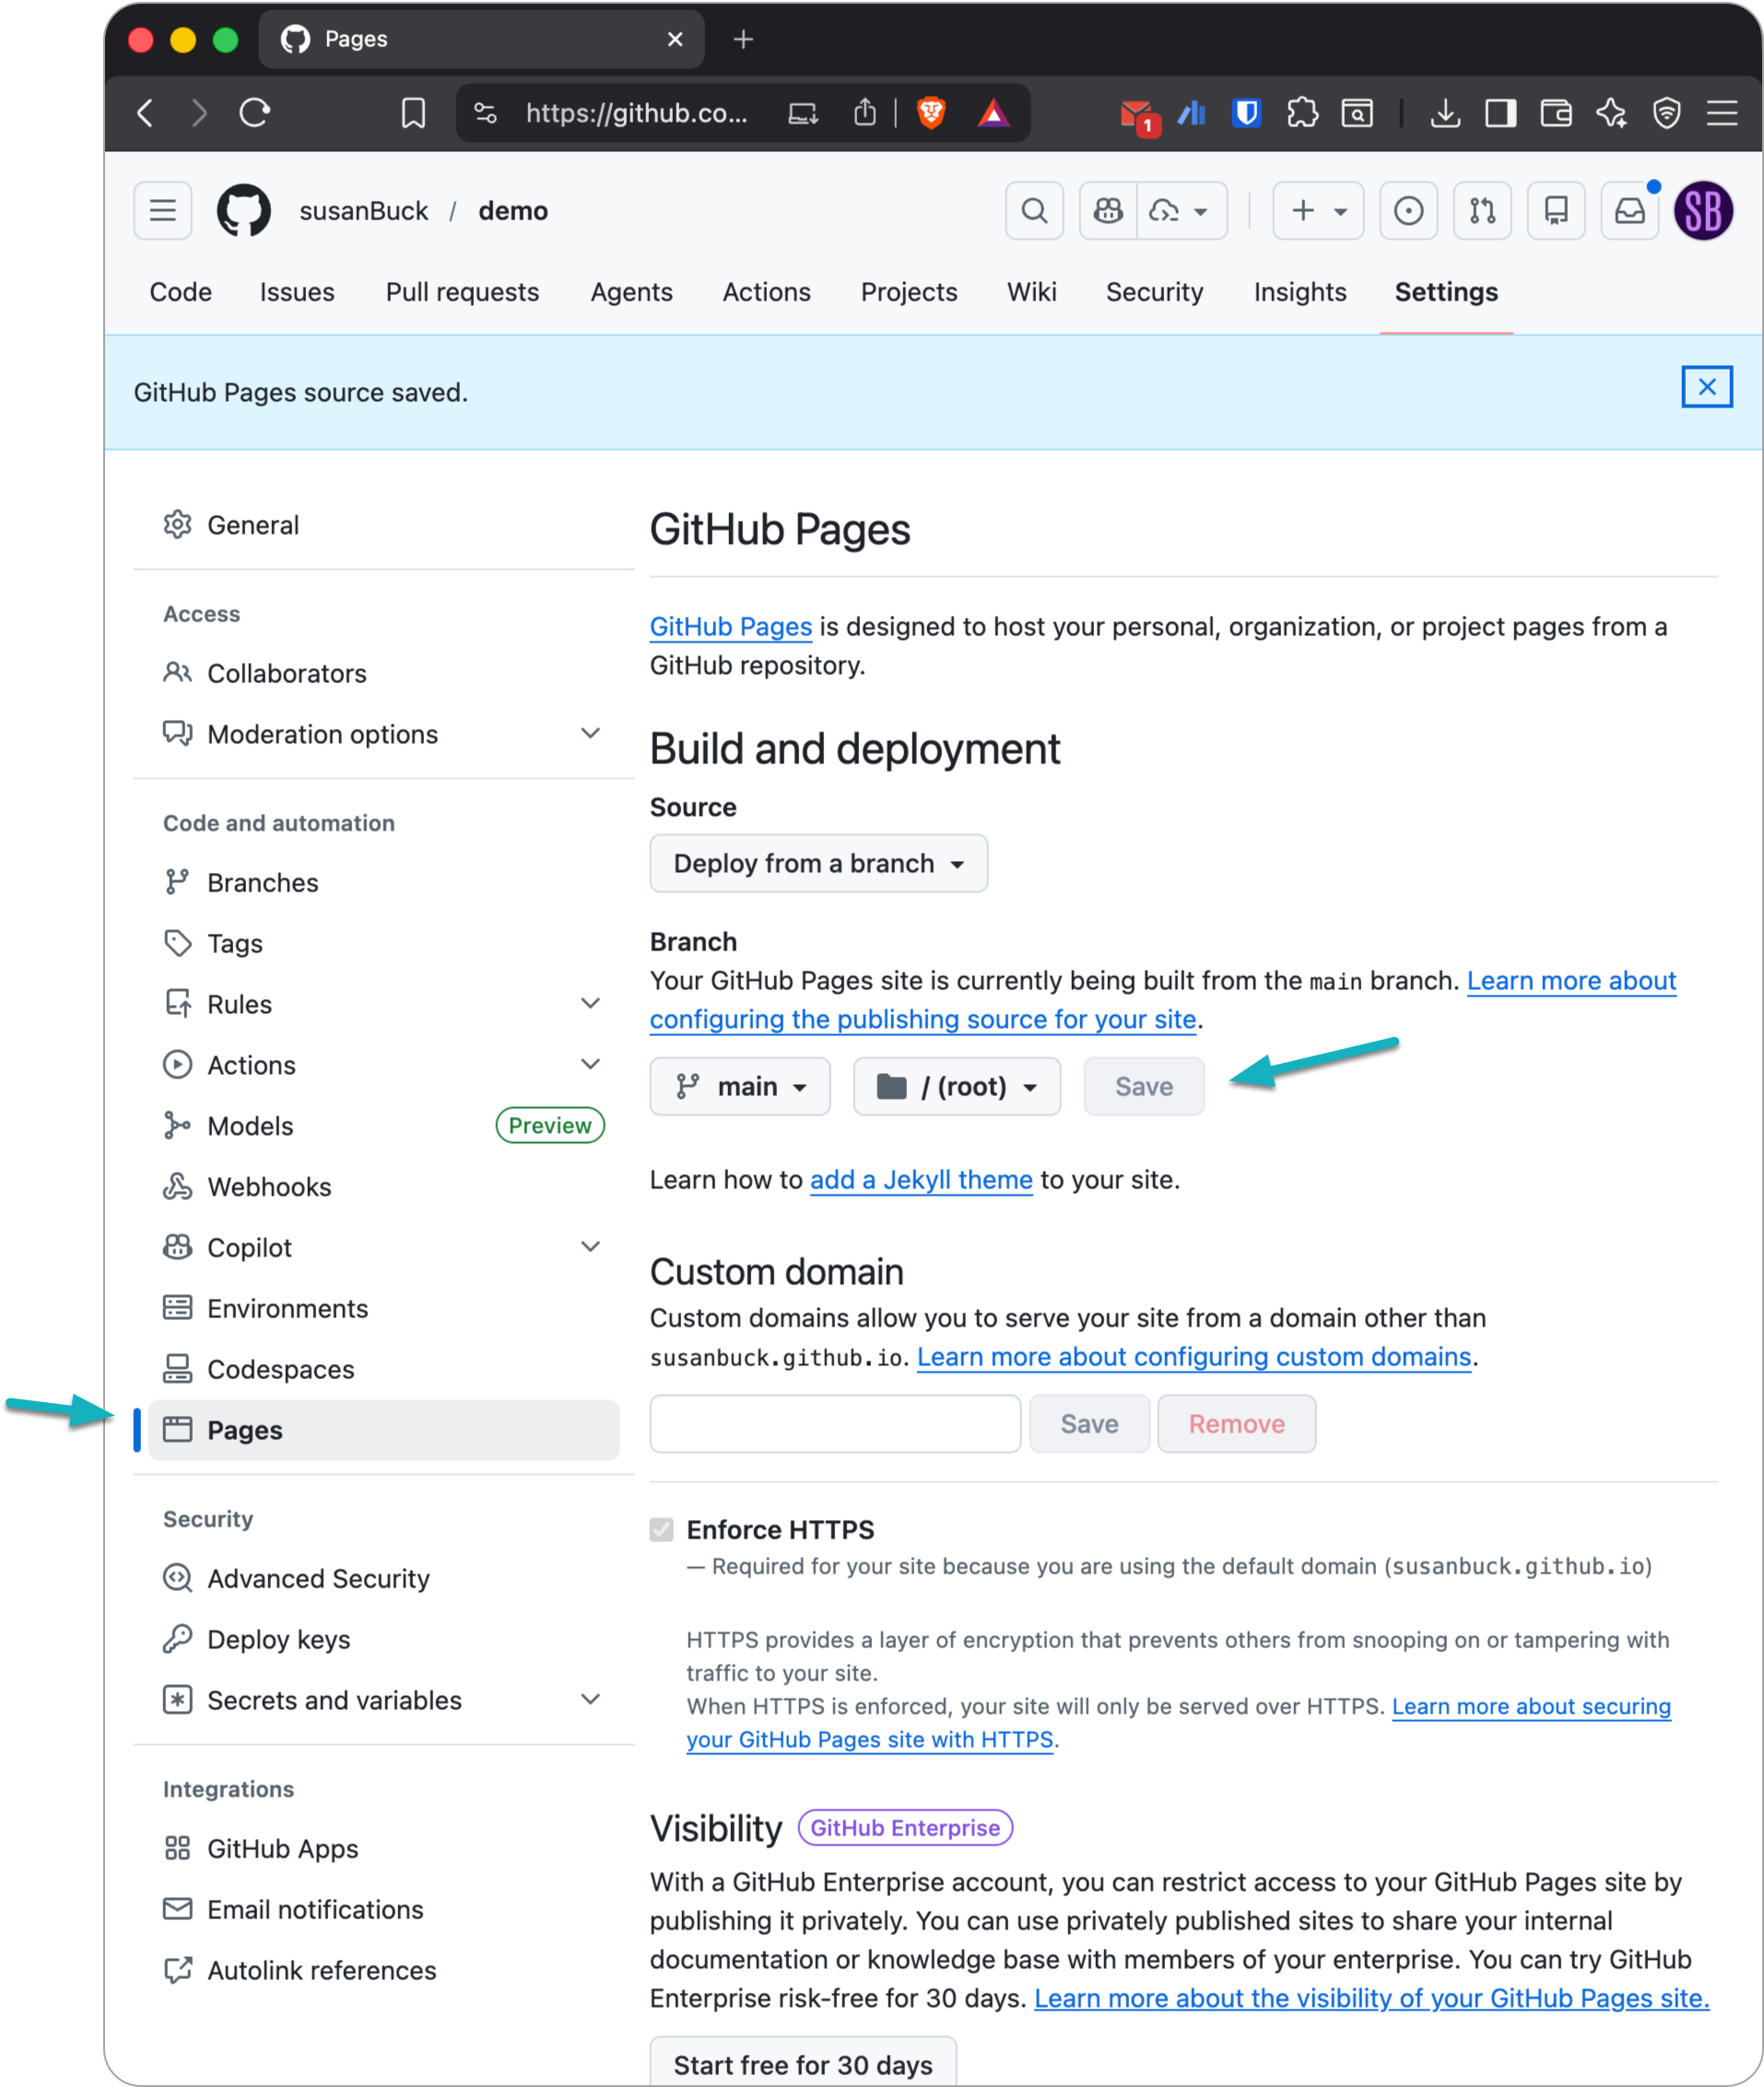Click the SB user avatar
This screenshot has width=1764, height=2087.
point(1703,211)
